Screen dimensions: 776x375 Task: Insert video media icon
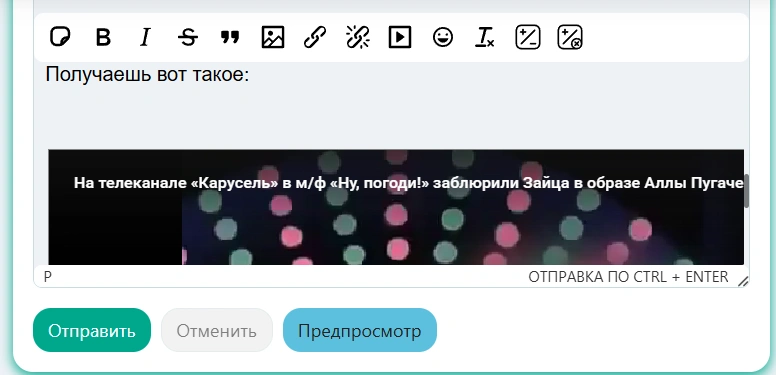(x=400, y=37)
